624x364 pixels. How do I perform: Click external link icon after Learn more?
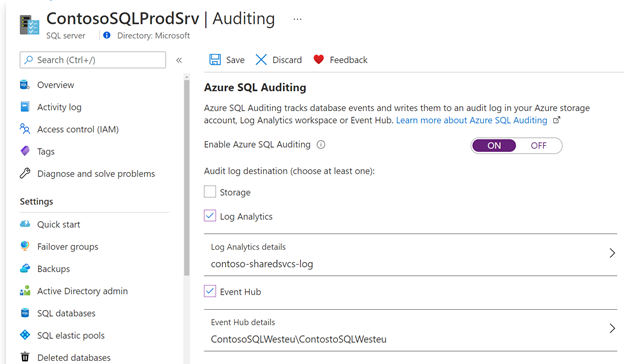click(x=556, y=120)
